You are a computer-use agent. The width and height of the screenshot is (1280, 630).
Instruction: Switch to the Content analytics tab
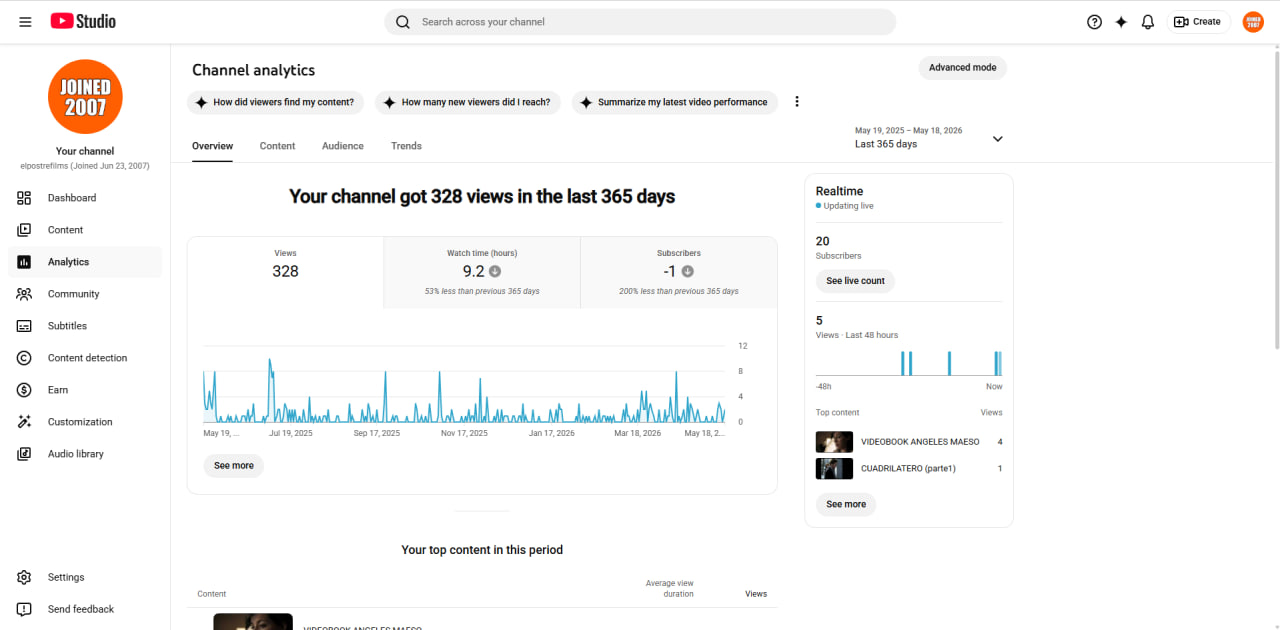pos(277,146)
